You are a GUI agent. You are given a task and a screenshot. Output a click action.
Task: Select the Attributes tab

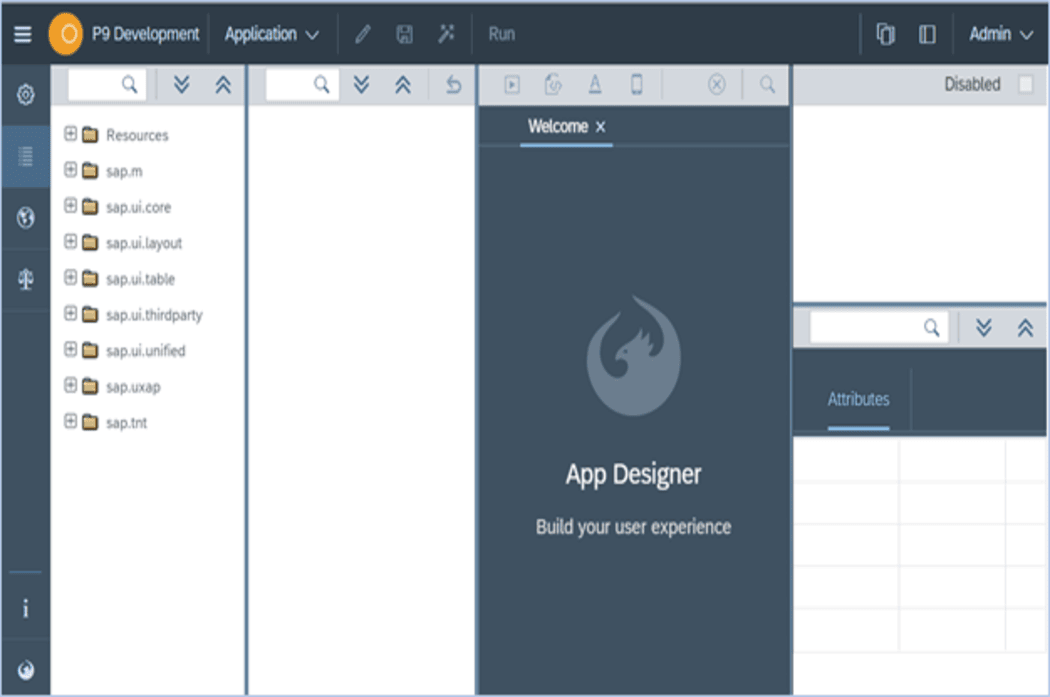pos(858,400)
